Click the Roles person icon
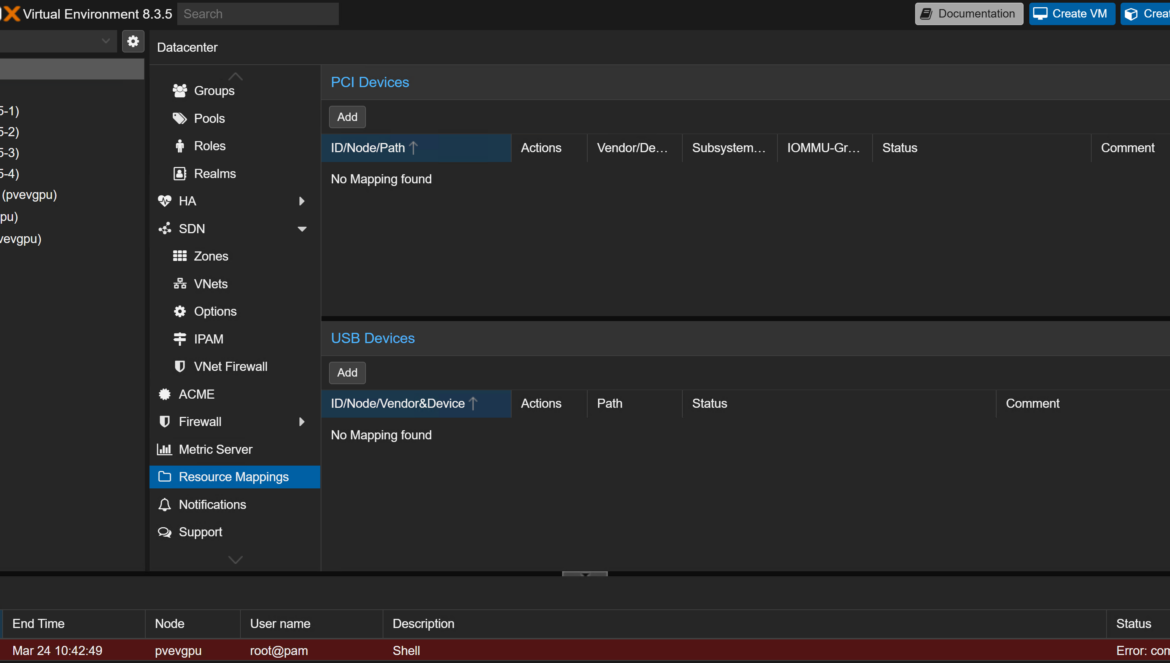 pos(180,146)
